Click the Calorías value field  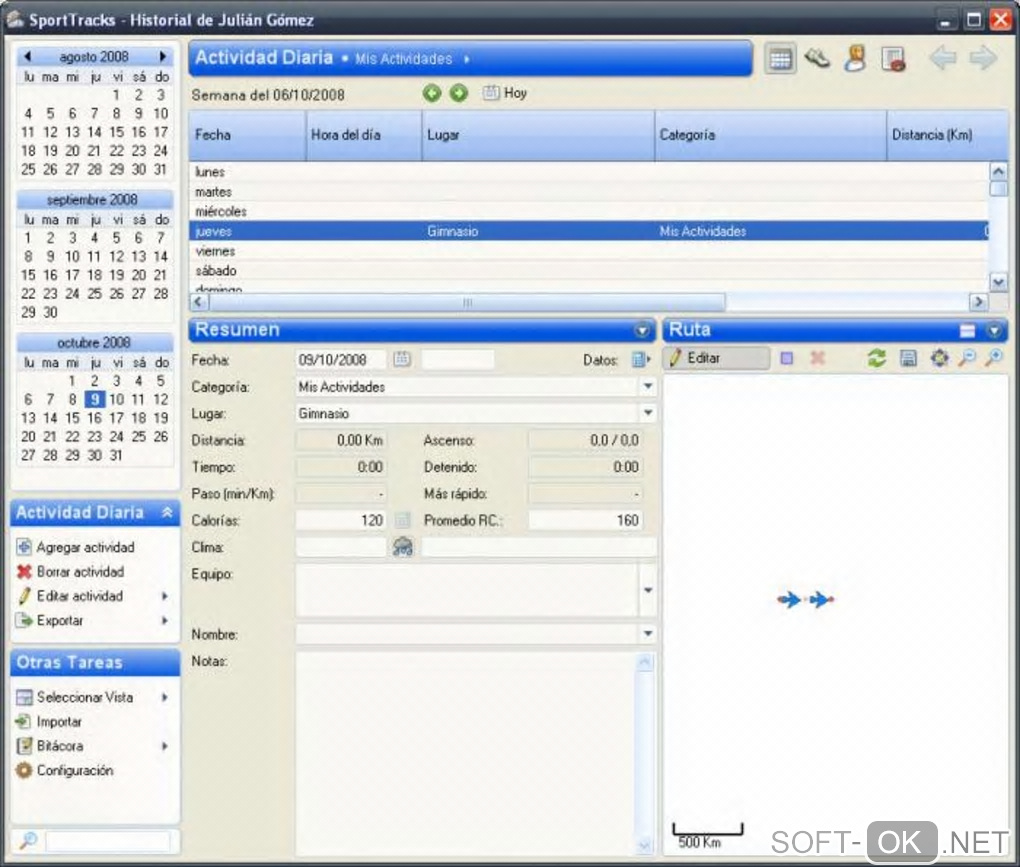pyautogui.click(x=341, y=520)
